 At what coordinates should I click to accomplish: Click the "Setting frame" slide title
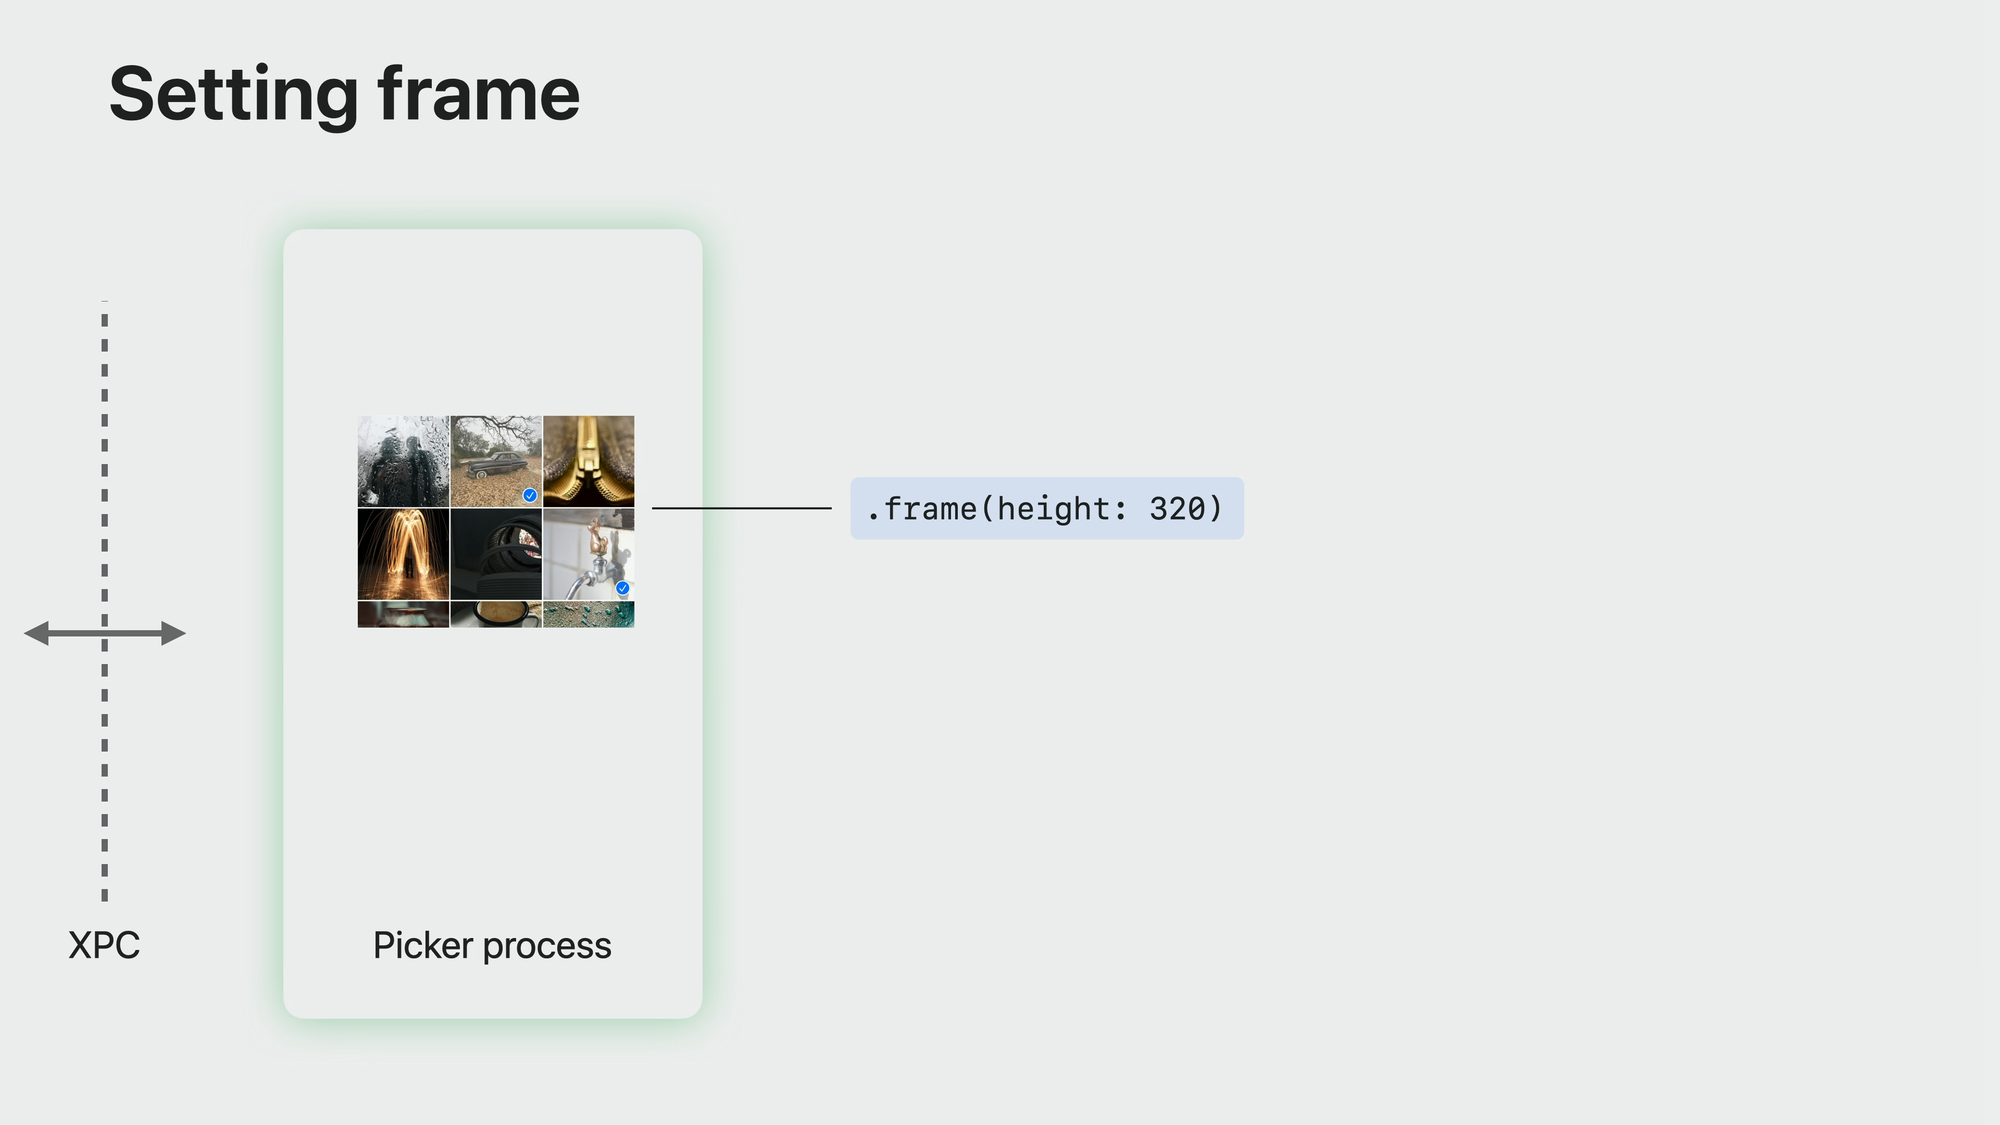pyautogui.click(x=344, y=95)
